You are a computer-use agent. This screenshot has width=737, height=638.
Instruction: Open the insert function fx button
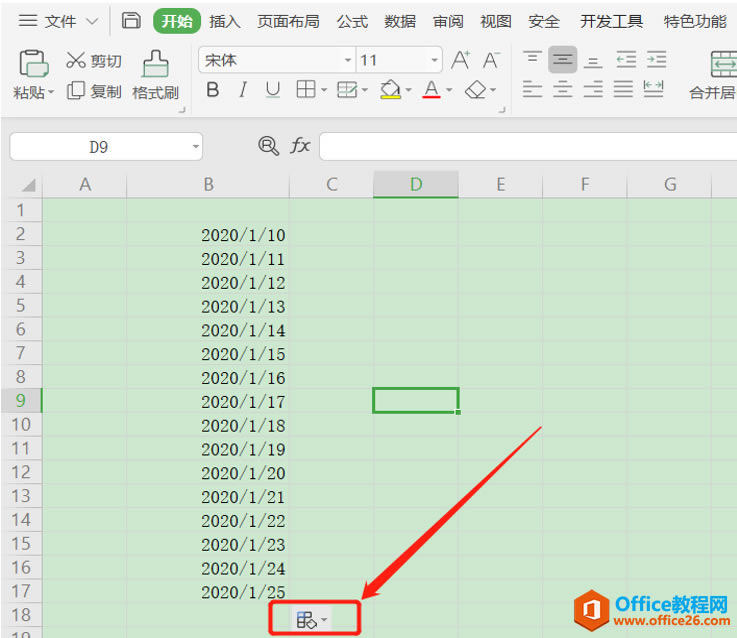click(300, 145)
